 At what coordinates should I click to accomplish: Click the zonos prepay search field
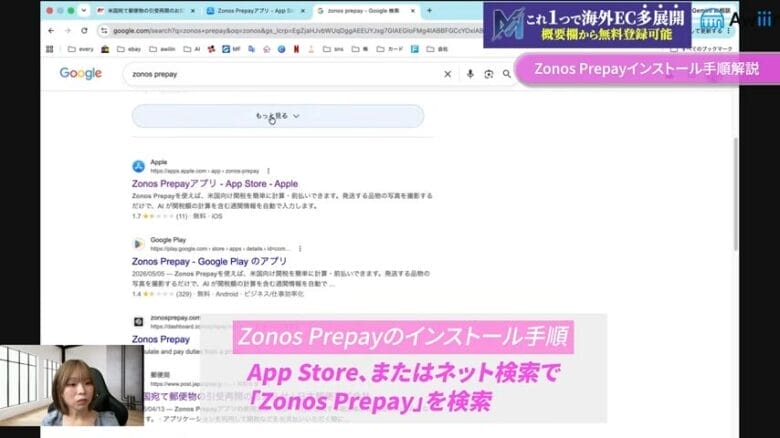(x=284, y=74)
